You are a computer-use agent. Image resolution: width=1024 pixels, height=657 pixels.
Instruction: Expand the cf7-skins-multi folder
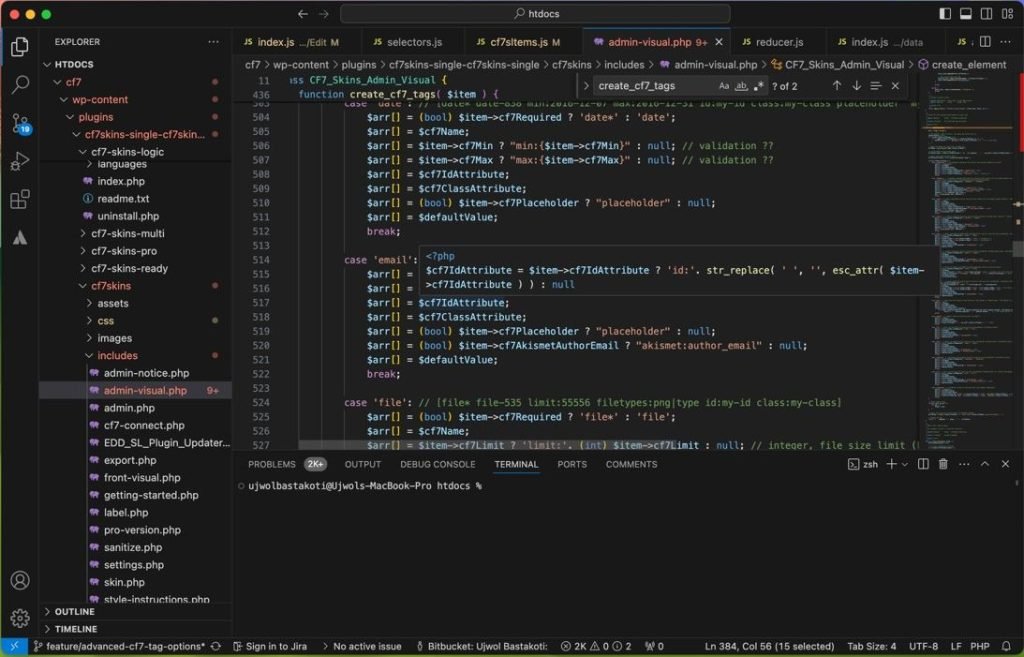click(128, 233)
